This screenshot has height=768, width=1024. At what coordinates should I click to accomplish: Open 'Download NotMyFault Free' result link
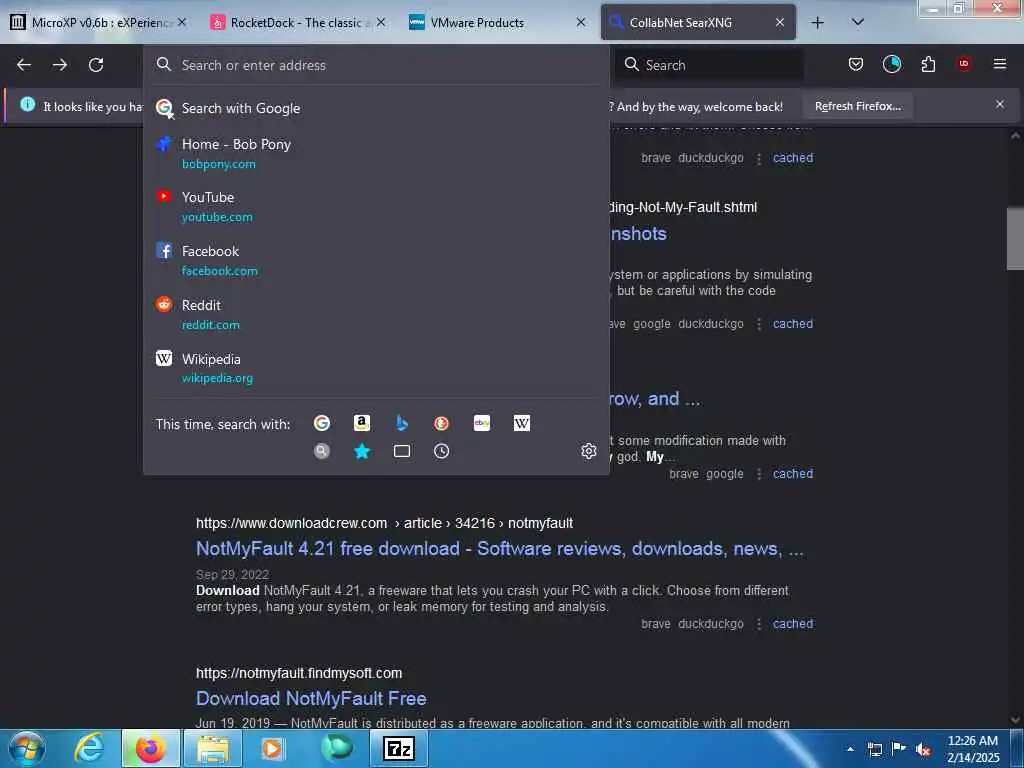point(311,698)
